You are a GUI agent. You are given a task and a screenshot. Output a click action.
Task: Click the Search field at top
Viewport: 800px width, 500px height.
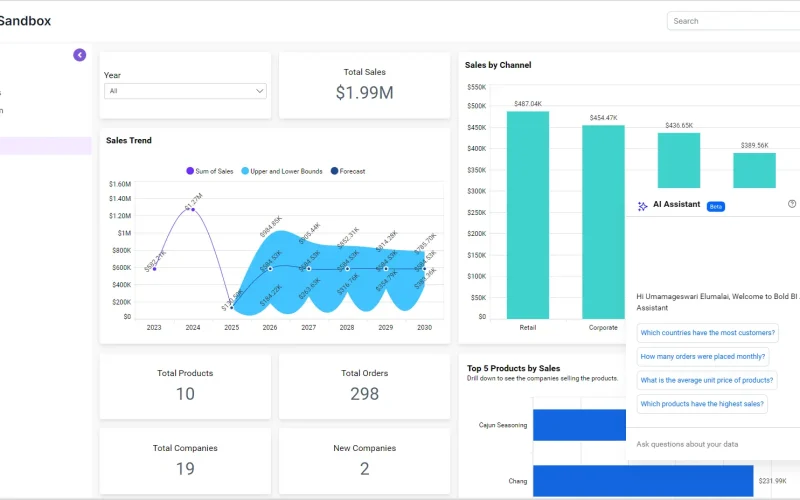pyautogui.click(x=735, y=21)
